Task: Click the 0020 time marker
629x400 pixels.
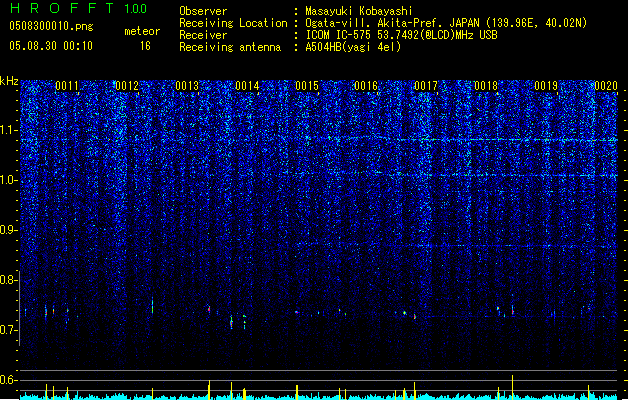Action: (606, 86)
